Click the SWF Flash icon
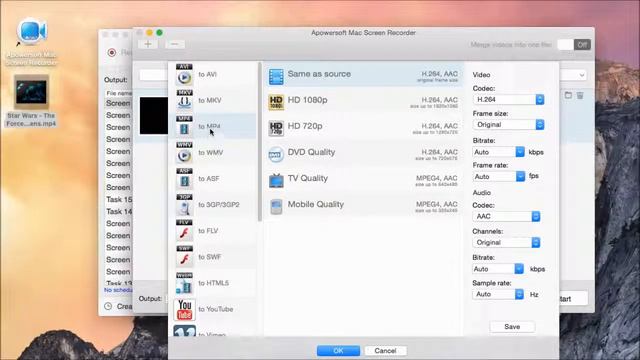 click(184, 257)
